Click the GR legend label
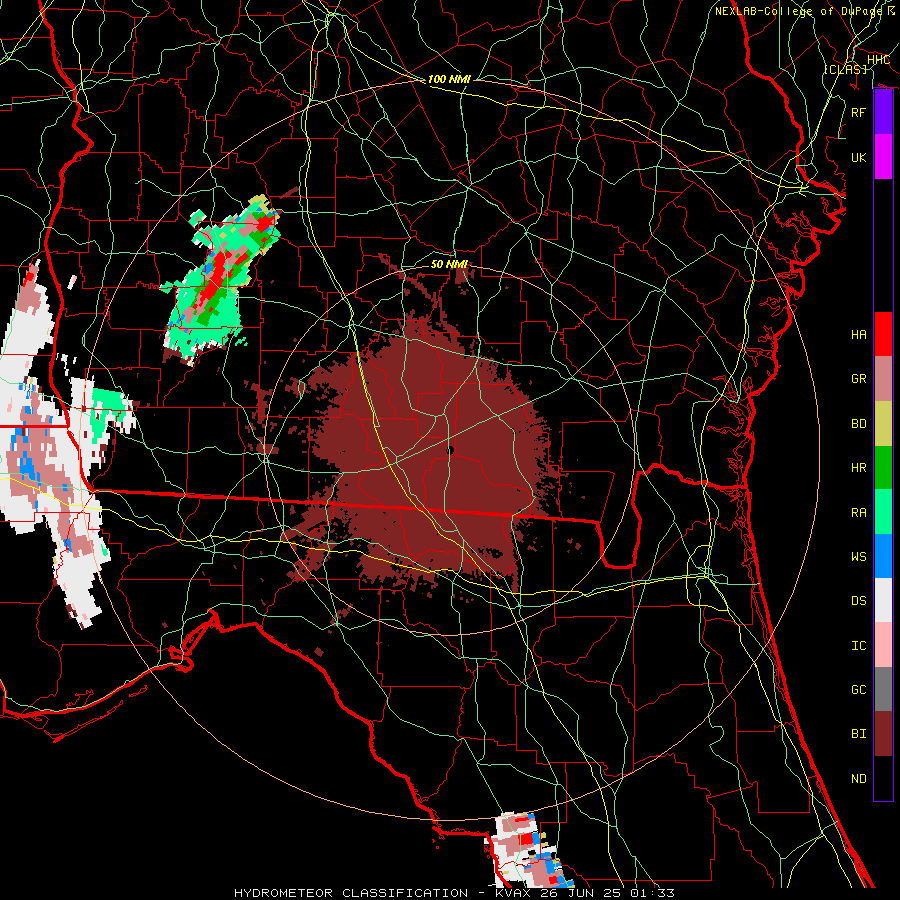The image size is (900, 900). click(x=859, y=379)
